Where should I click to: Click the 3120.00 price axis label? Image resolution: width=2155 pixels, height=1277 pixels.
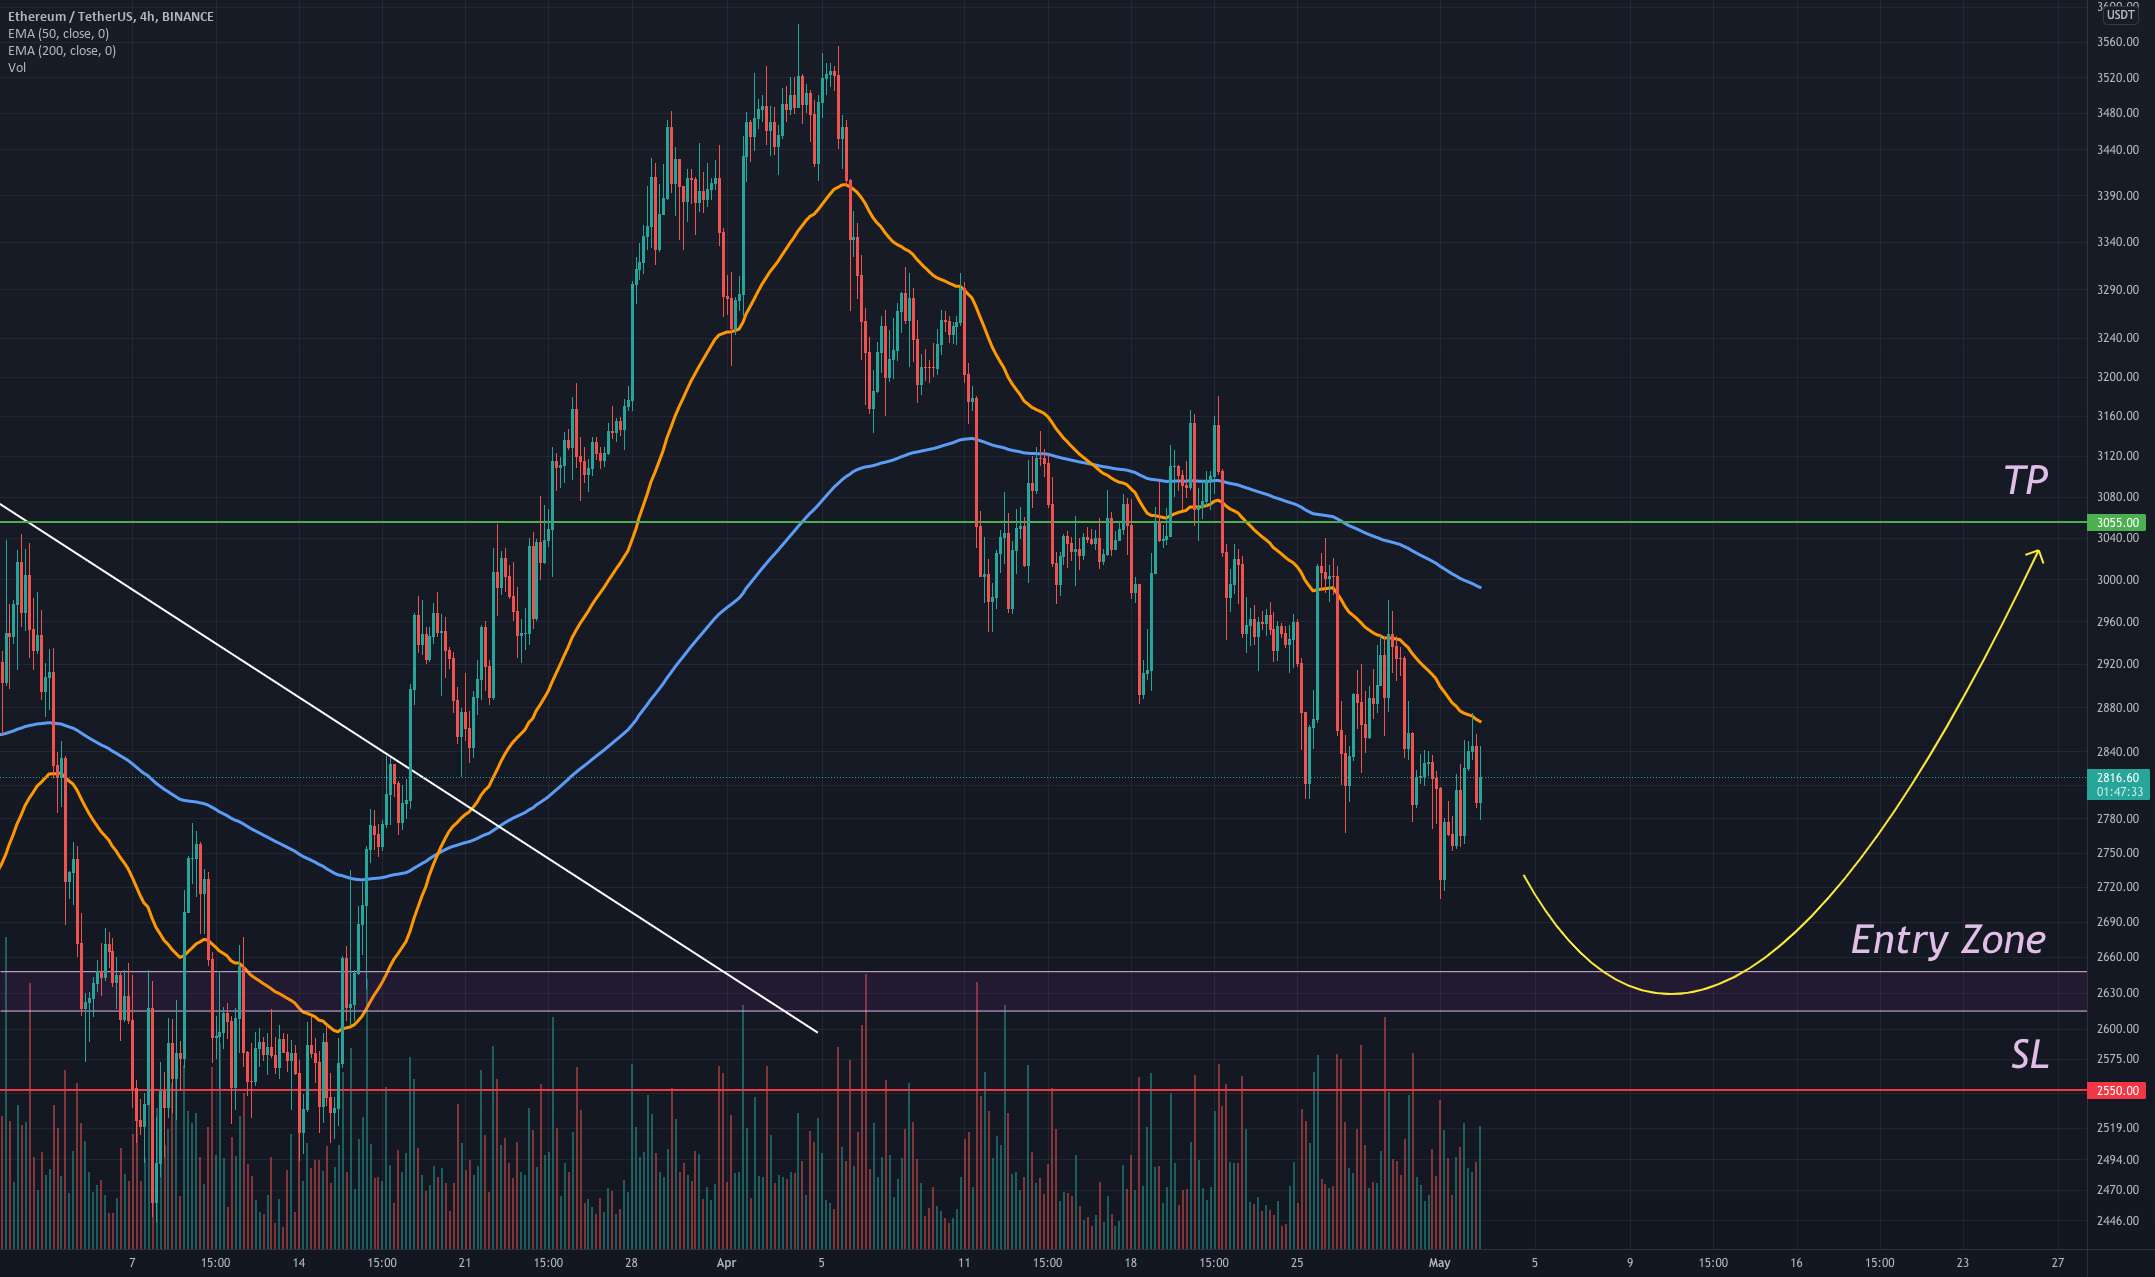pyautogui.click(x=2117, y=456)
